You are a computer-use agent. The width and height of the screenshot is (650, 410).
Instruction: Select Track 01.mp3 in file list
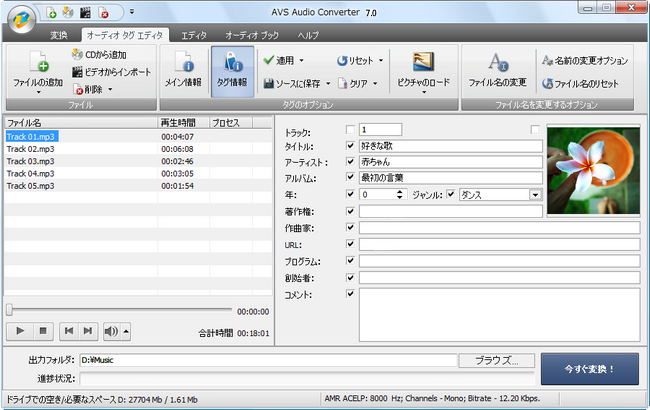click(x=31, y=137)
